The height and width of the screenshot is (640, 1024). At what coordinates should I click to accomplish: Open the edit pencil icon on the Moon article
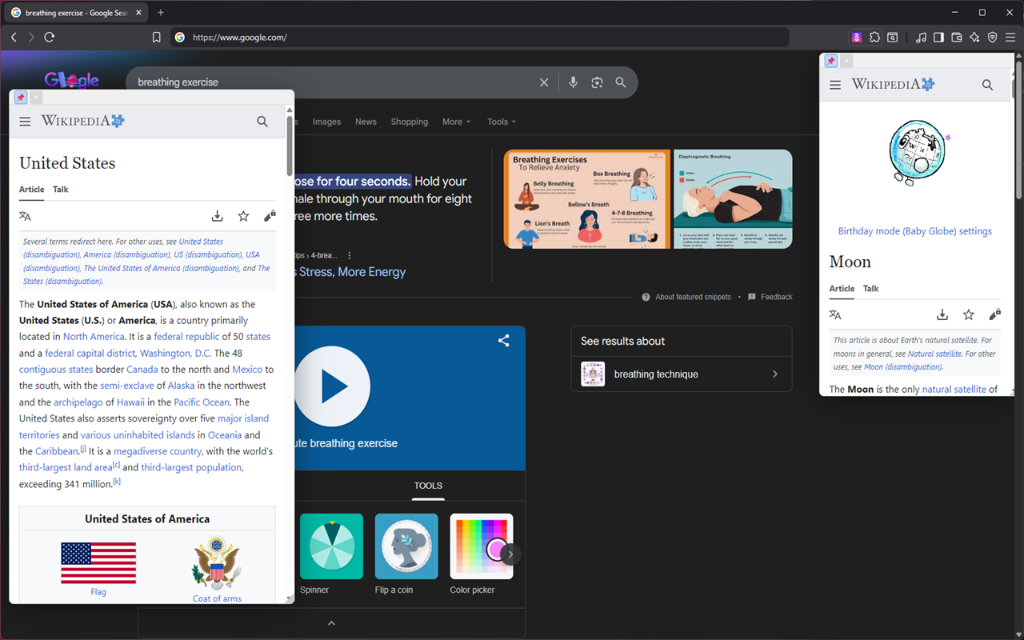tap(994, 314)
